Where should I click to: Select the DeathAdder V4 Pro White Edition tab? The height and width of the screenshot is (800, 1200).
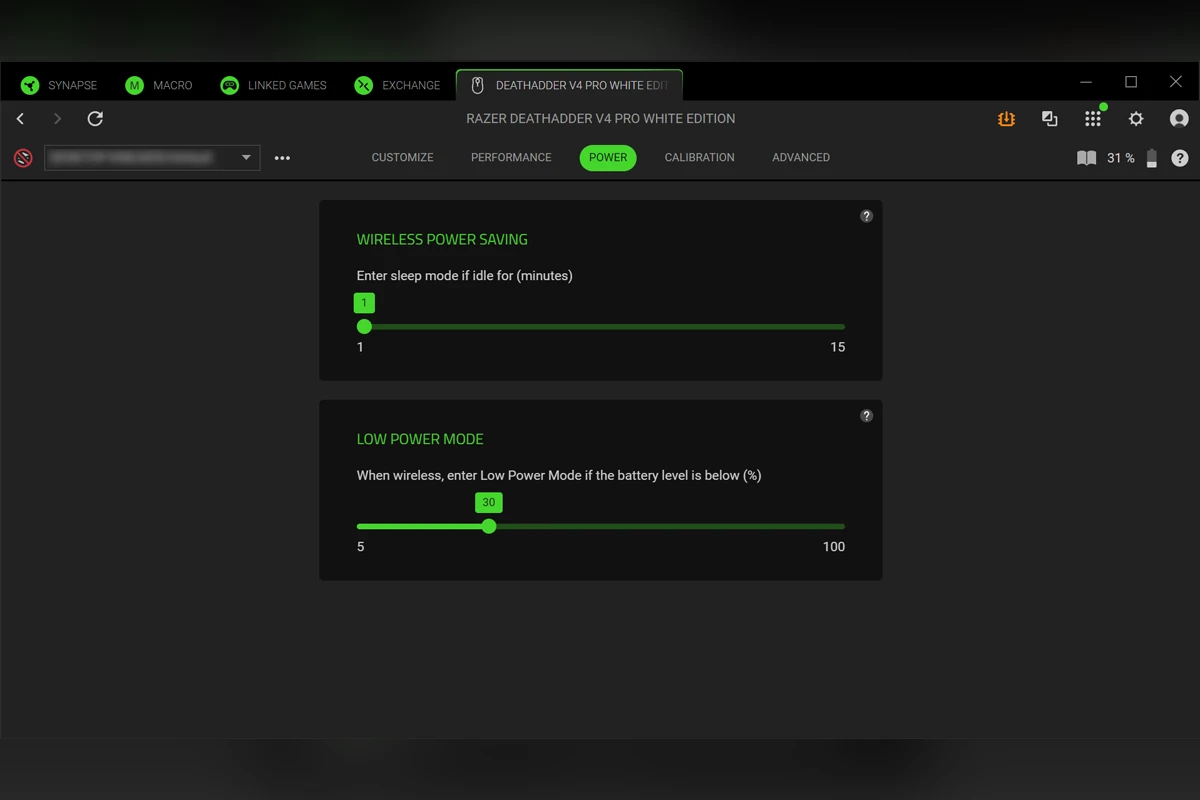(569, 85)
